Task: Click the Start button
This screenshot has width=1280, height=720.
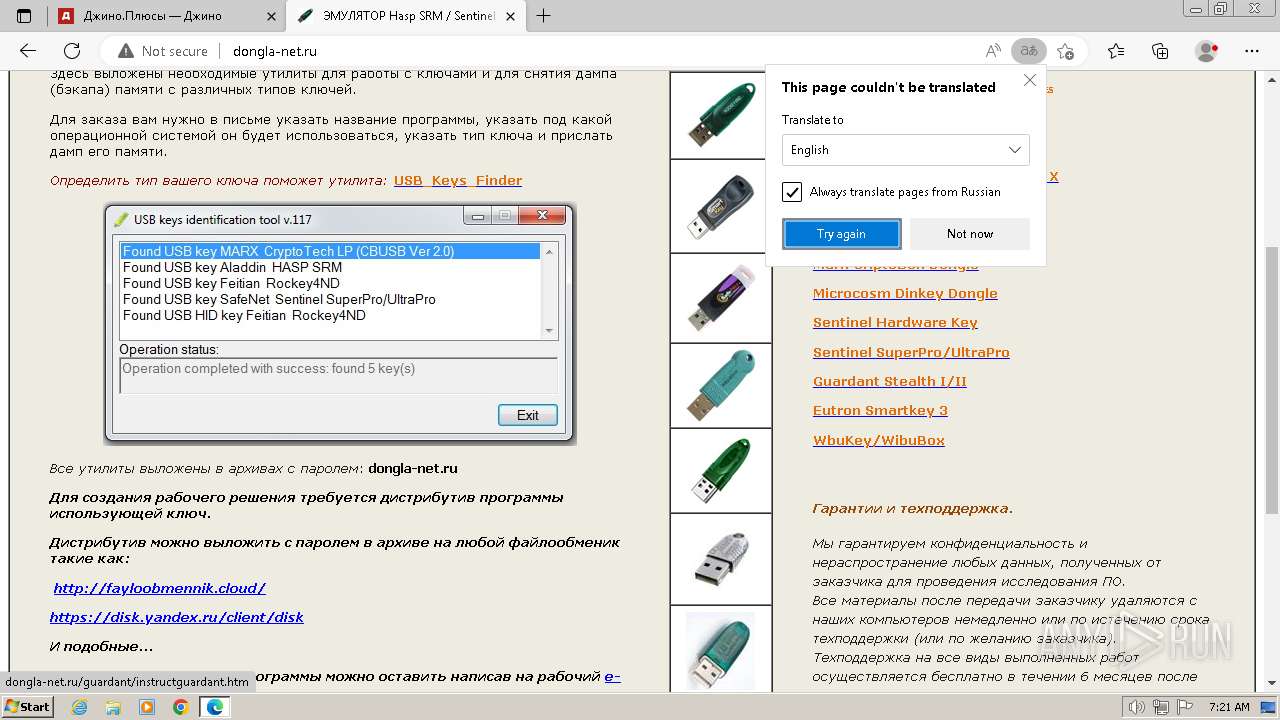Action: coord(28,707)
